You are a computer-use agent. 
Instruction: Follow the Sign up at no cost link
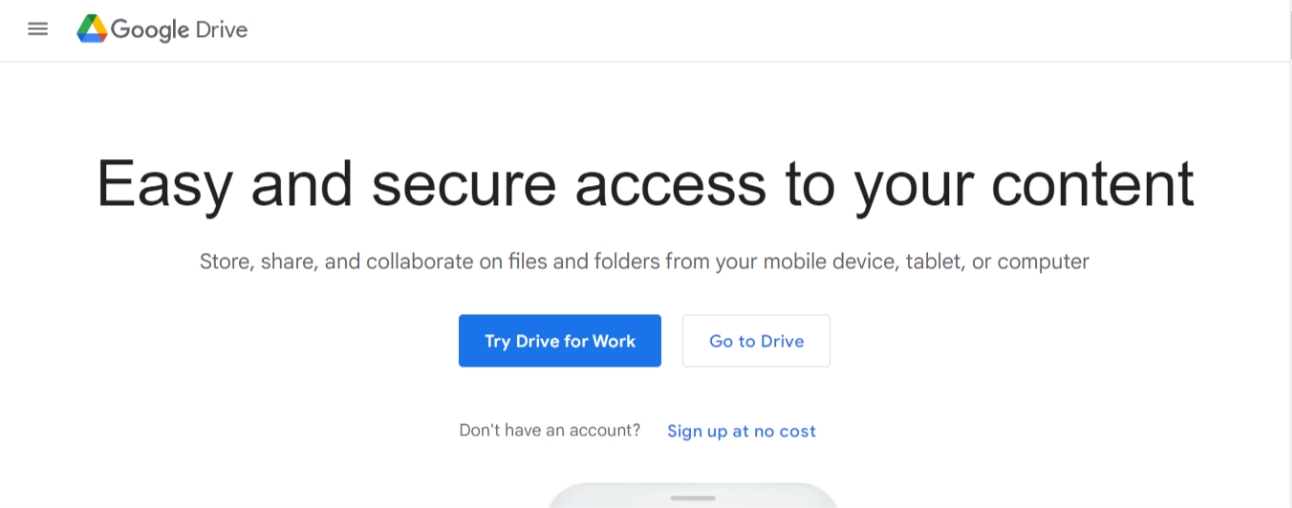pos(741,431)
